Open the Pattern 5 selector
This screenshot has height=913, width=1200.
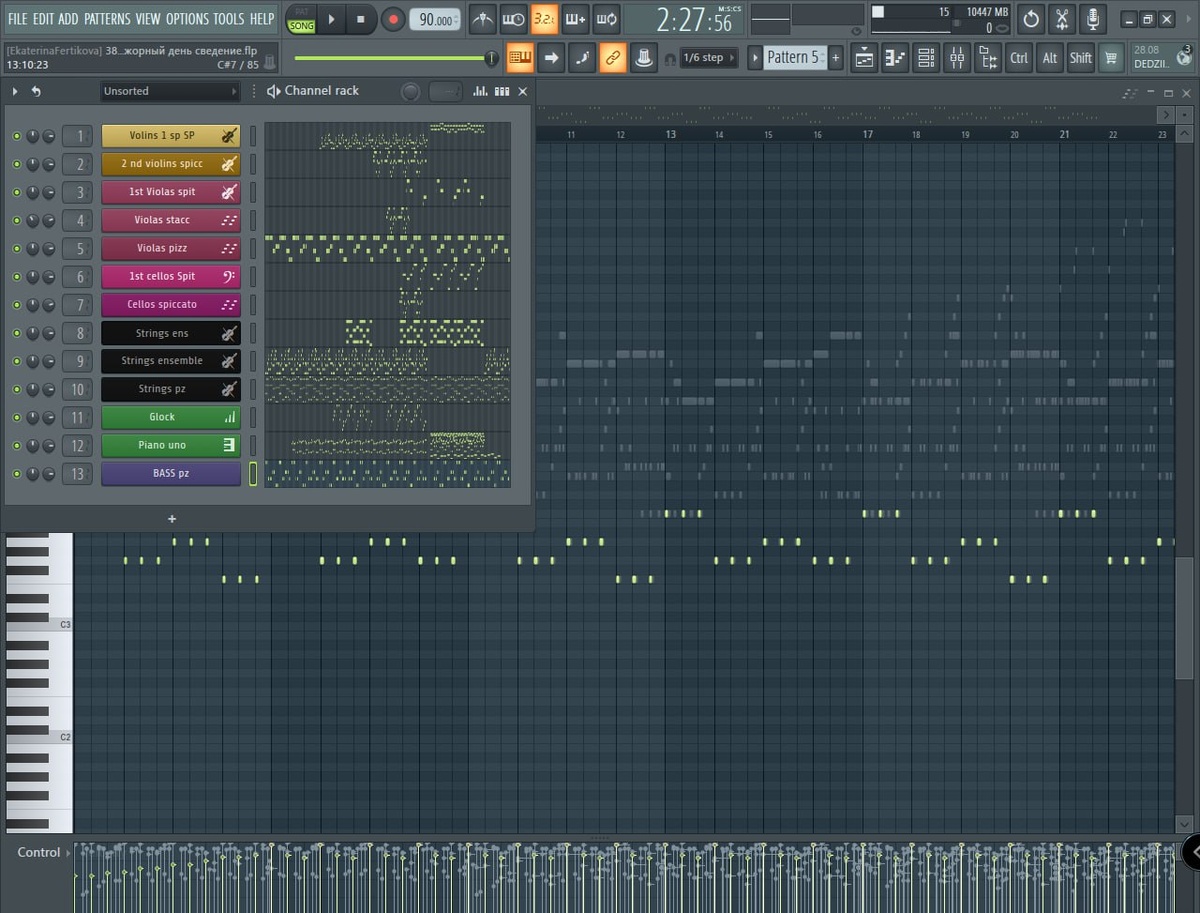click(794, 58)
